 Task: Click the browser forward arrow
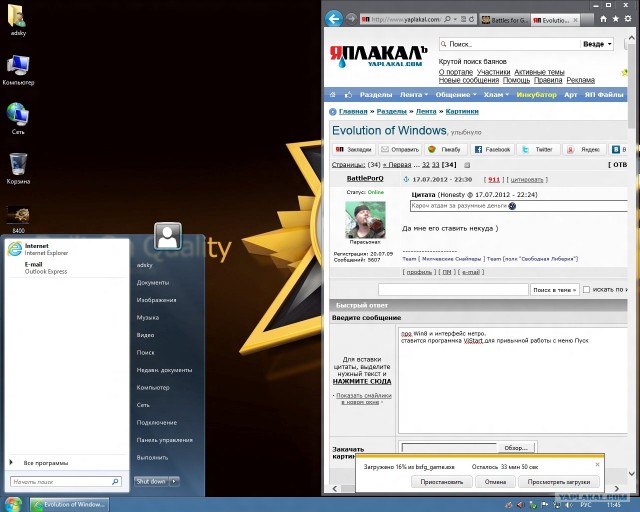351,18
